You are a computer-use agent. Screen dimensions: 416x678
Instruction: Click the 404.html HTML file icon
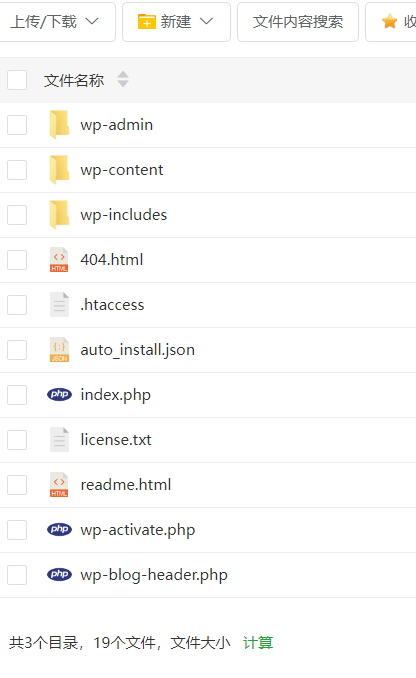(x=59, y=260)
